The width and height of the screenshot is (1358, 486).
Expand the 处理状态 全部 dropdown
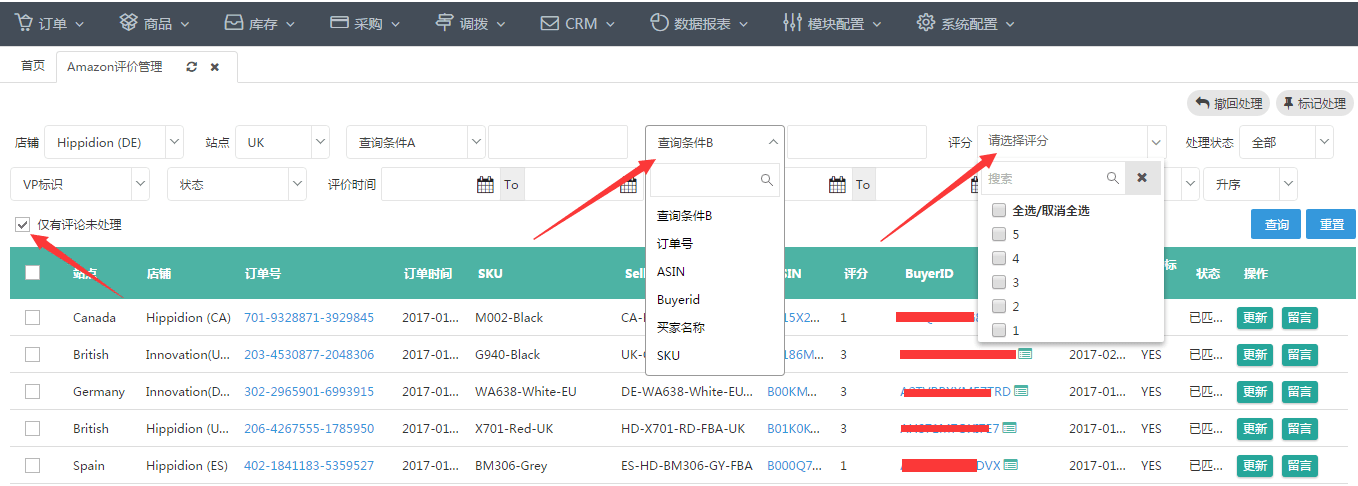pos(1324,142)
